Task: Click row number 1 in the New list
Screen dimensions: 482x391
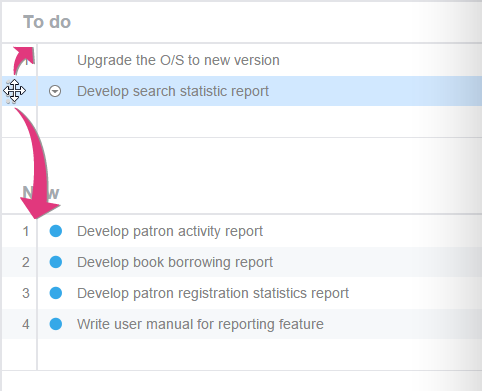Action: click(x=26, y=231)
